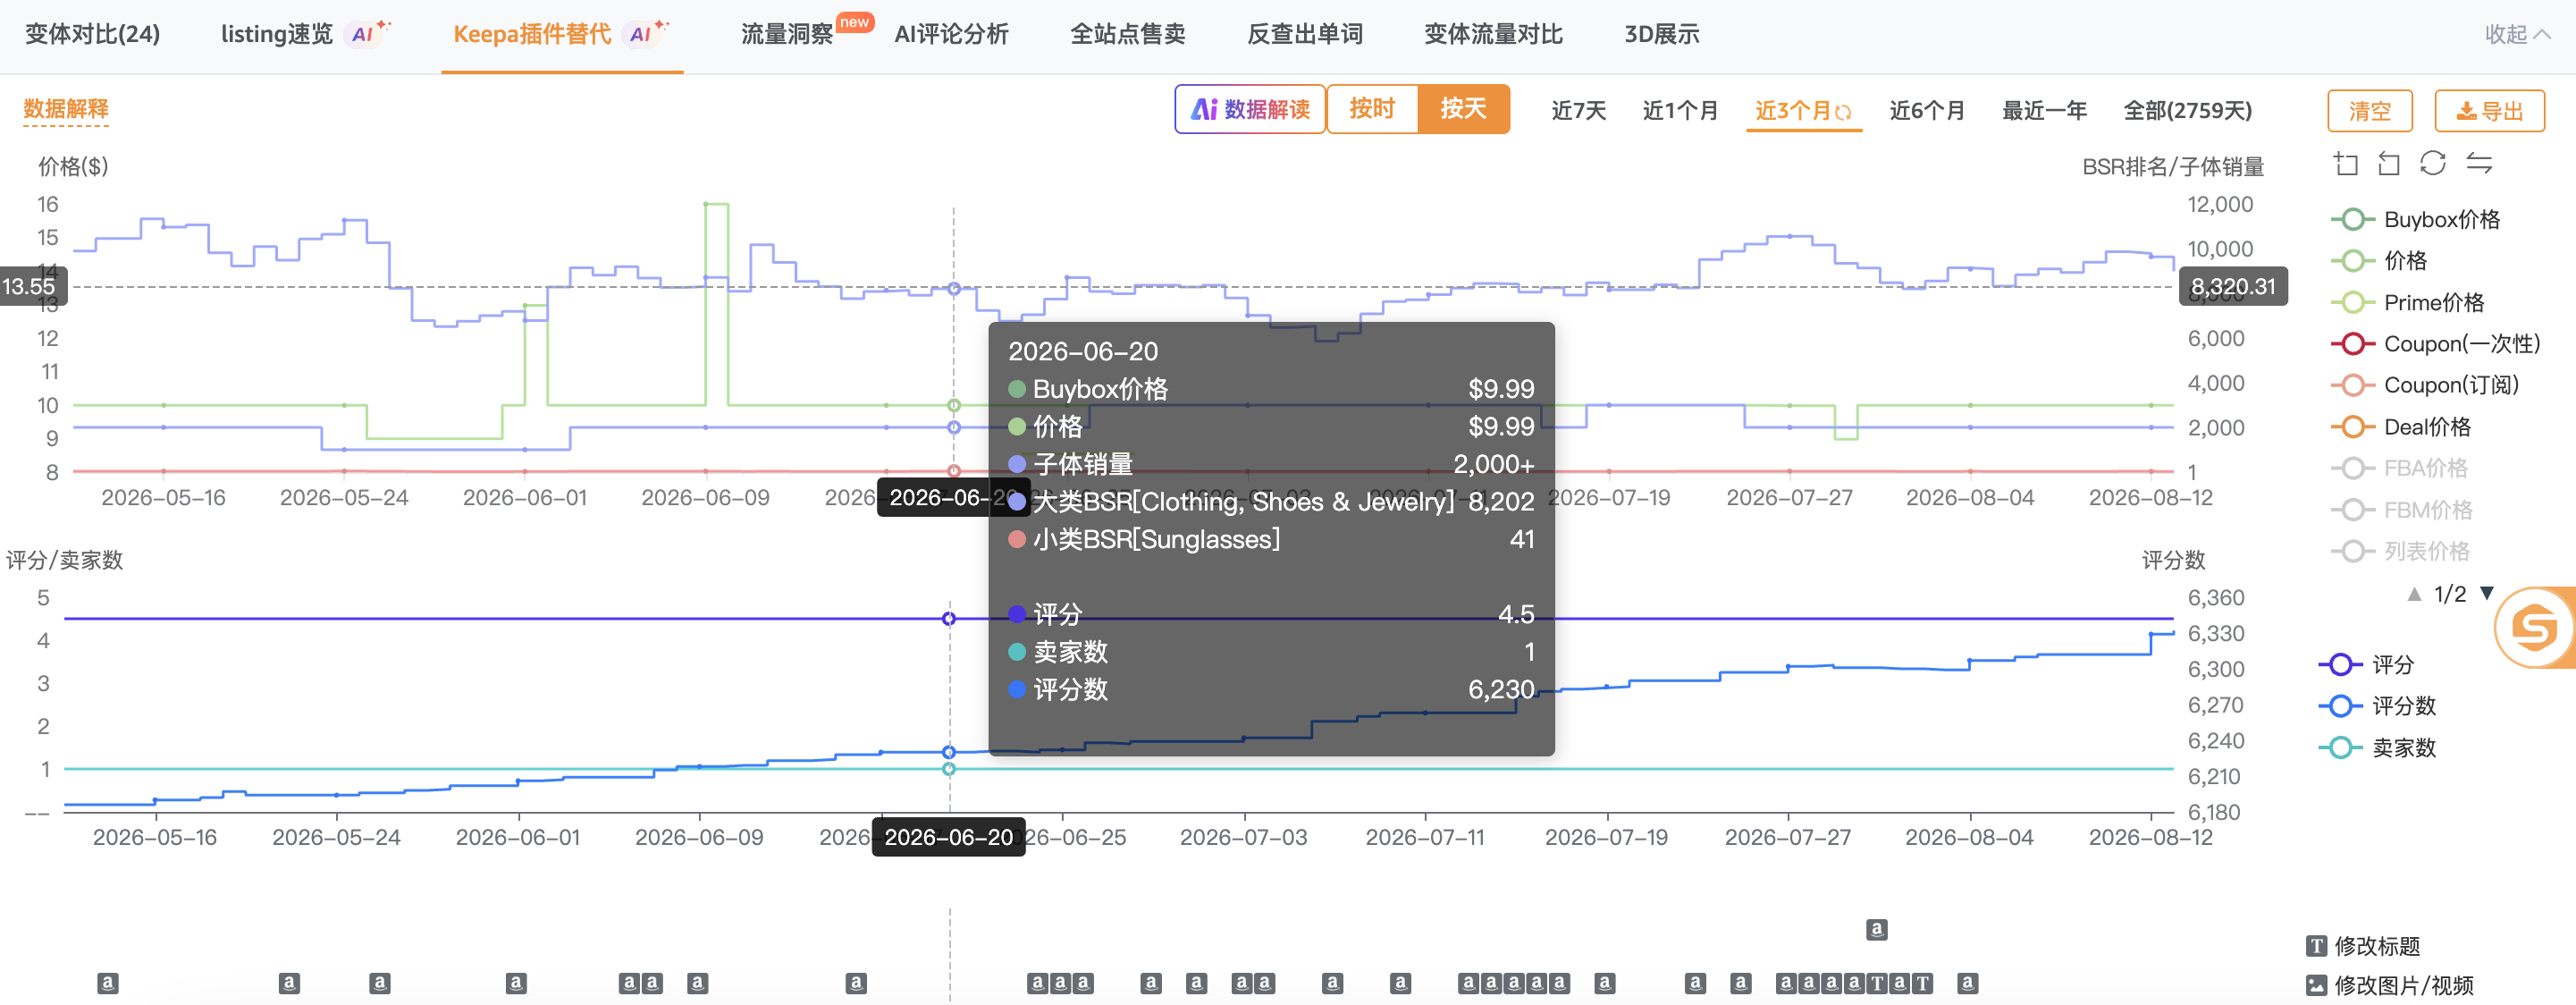The image size is (2576, 1005).
Task: Toggle the Prime价格 legend series
Action: point(2407,302)
